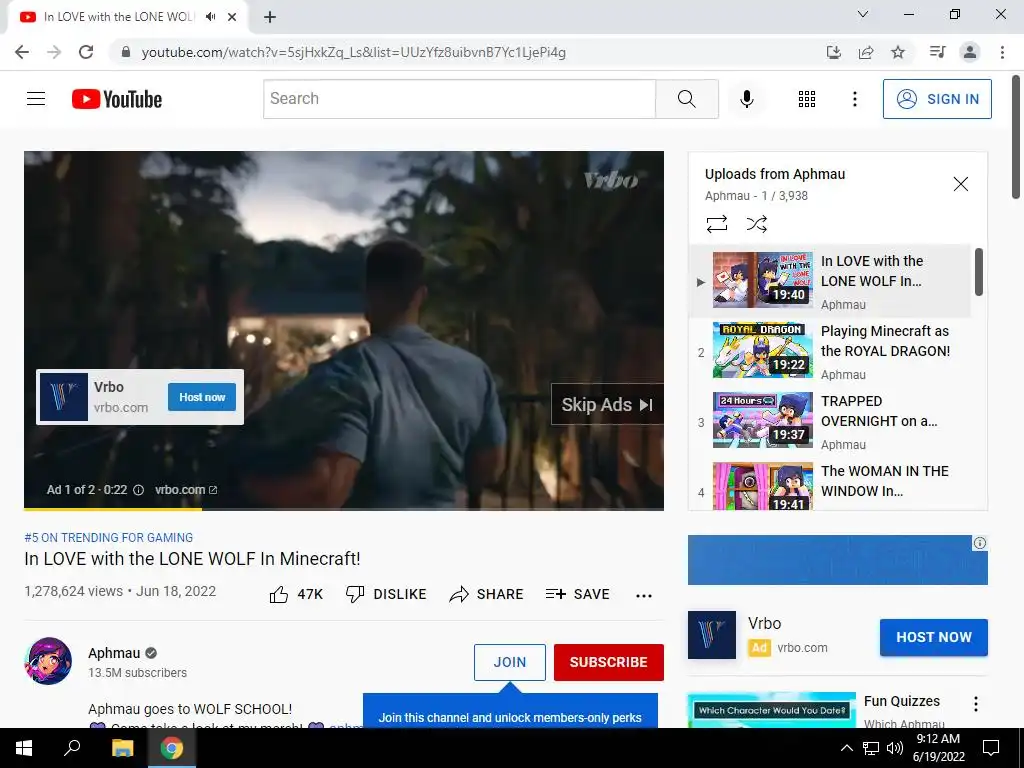Select In LOVE with the LONE WOLF playlist item
Image resolution: width=1024 pixels, height=768 pixels.
829,281
